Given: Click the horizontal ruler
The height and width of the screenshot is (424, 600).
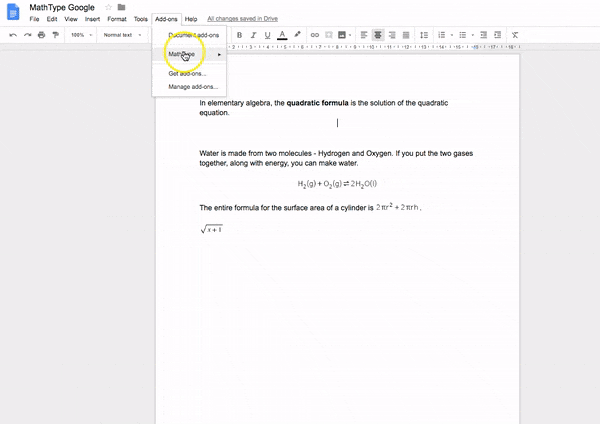Looking at the screenshot, I should pos(375,47).
